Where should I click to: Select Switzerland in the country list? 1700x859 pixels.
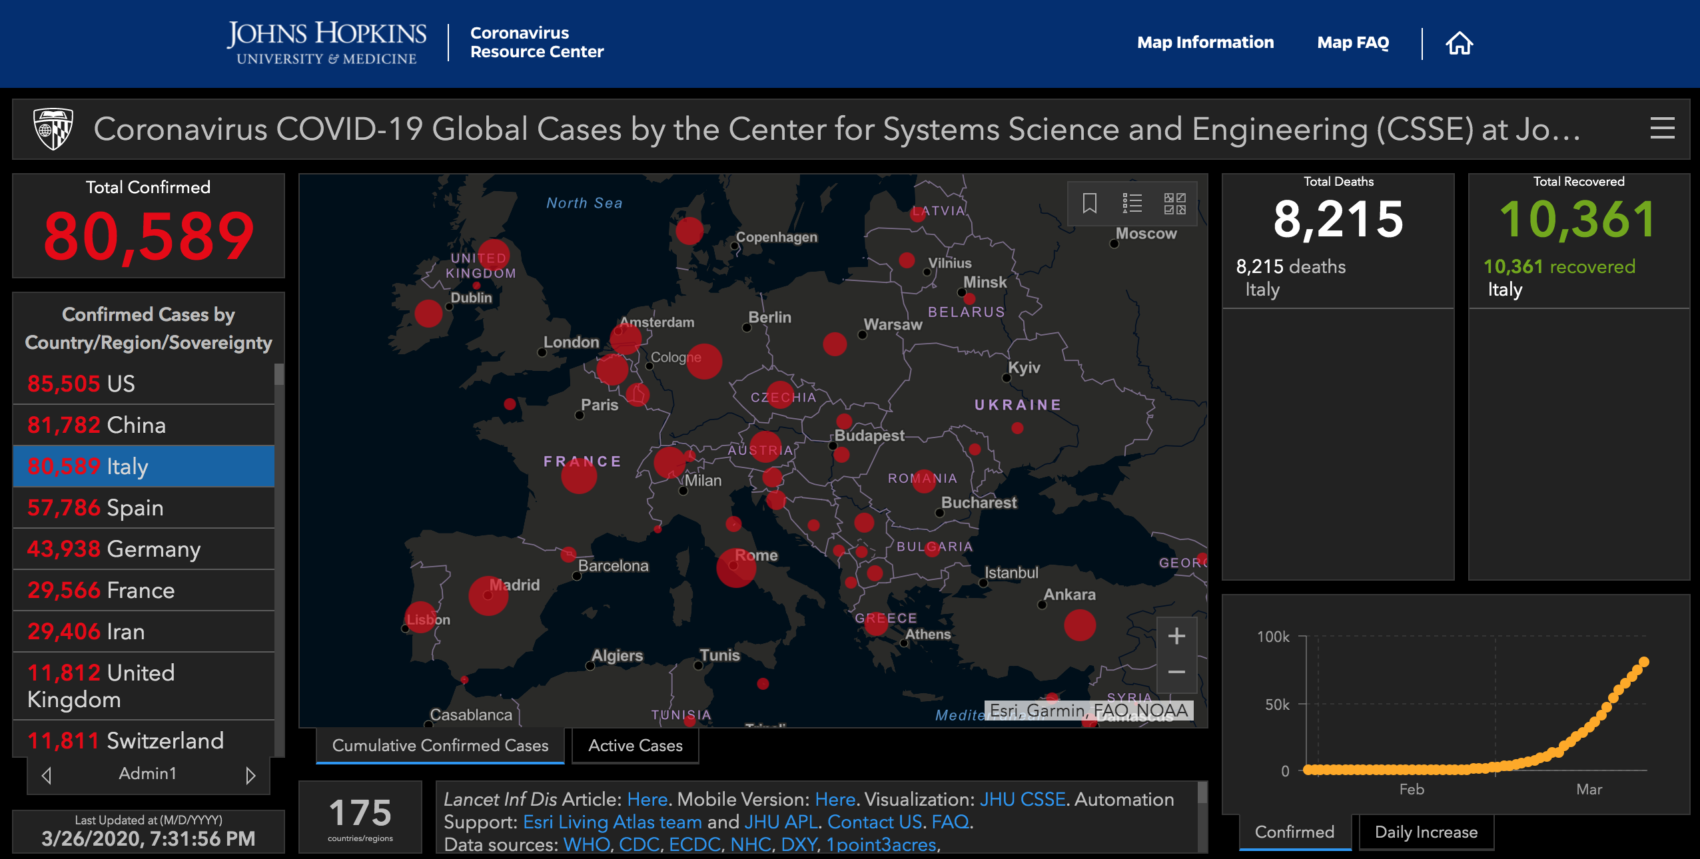tap(143, 740)
